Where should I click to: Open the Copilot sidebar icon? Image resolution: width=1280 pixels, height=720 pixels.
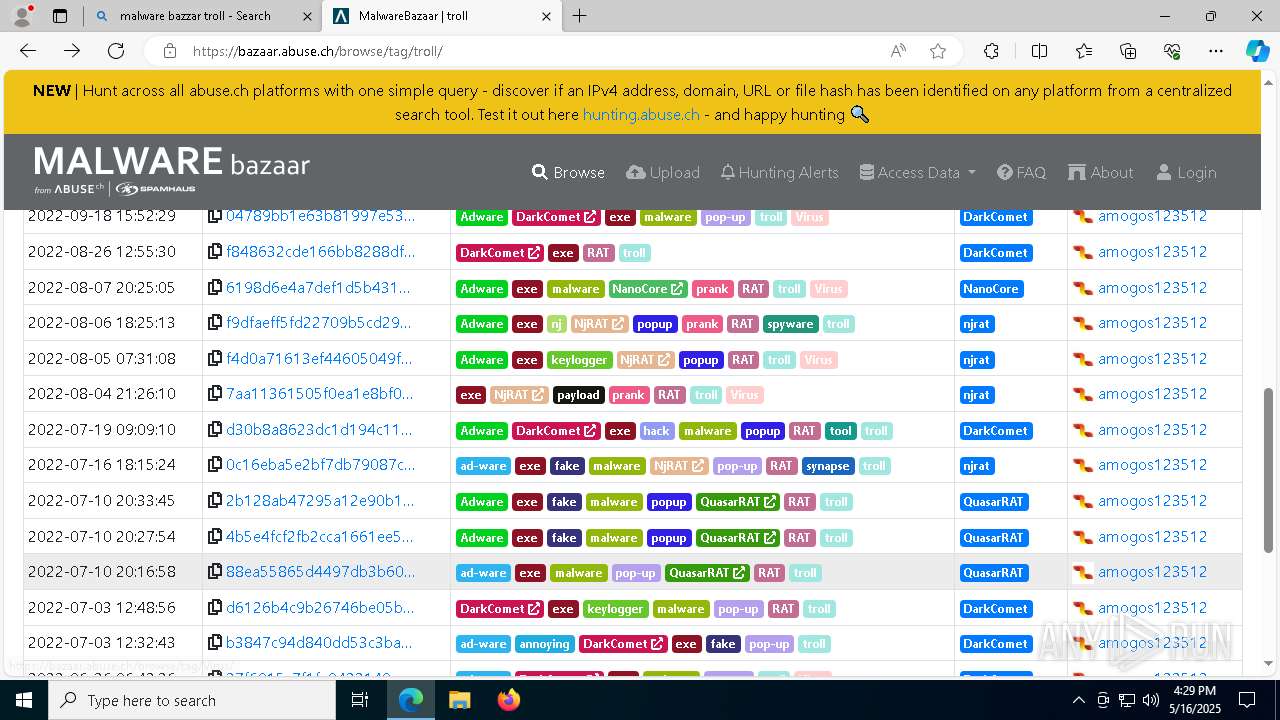[1257, 51]
